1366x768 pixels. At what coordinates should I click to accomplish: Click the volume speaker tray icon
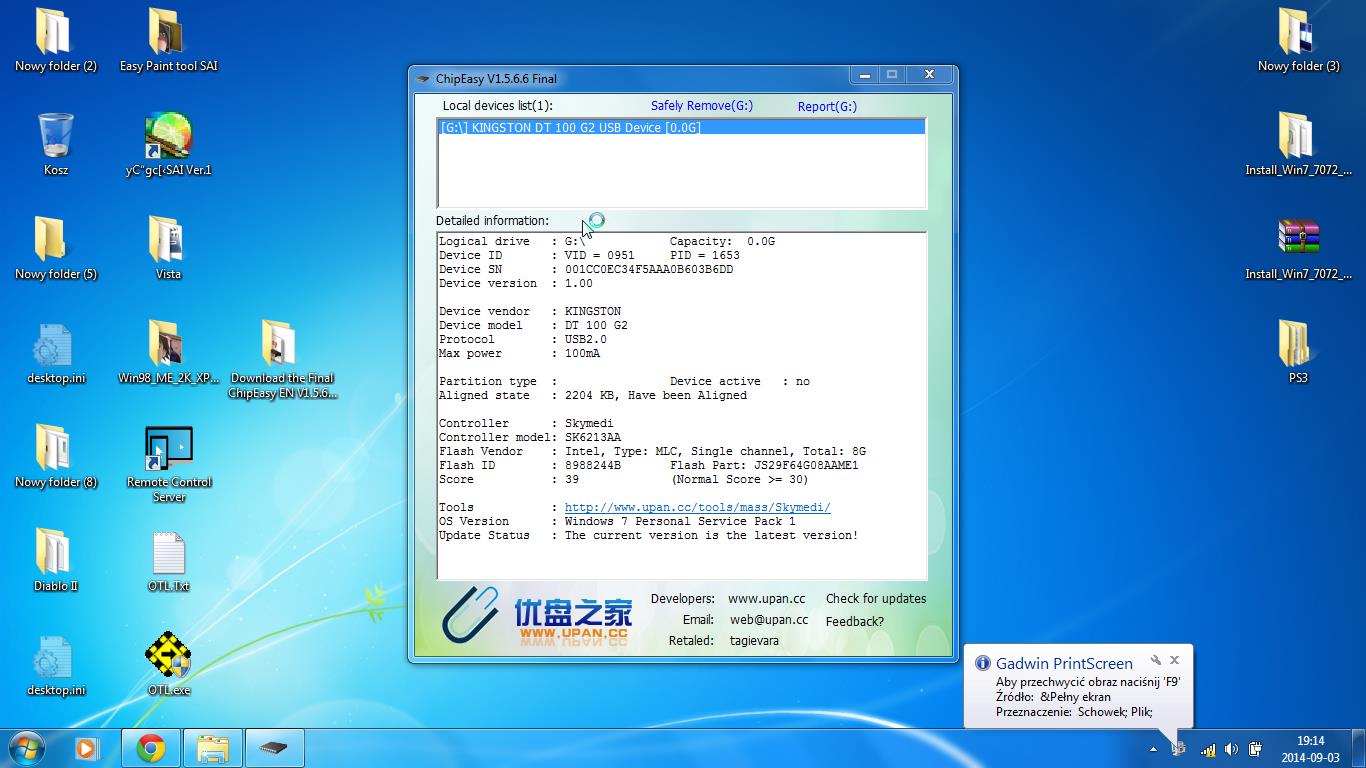(x=1231, y=749)
